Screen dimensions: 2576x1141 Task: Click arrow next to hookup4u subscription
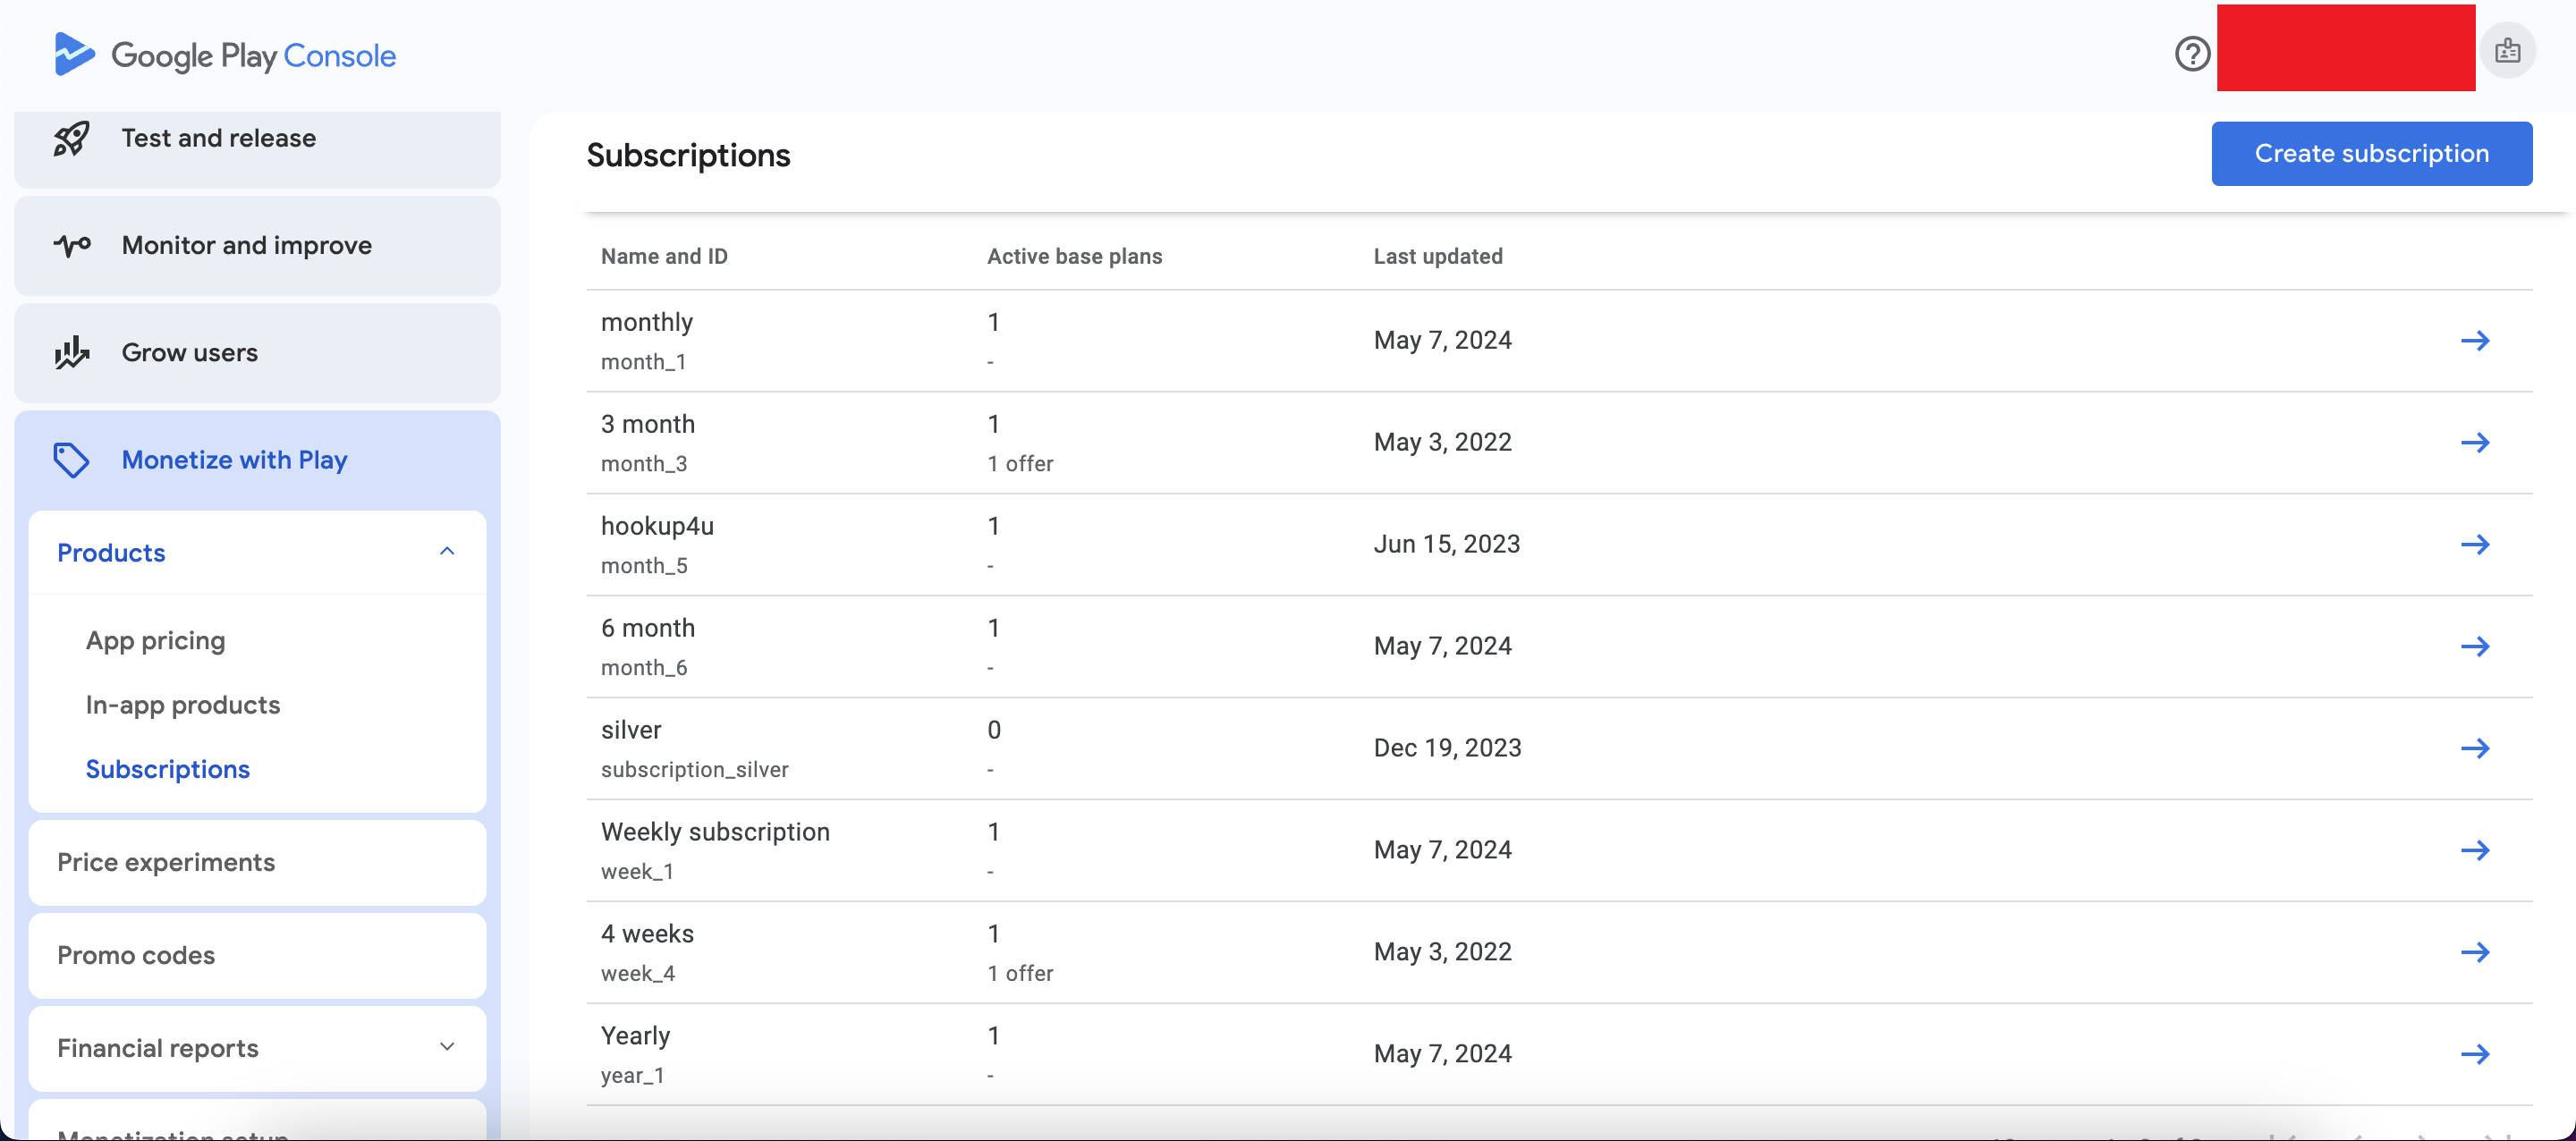[x=2475, y=545]
